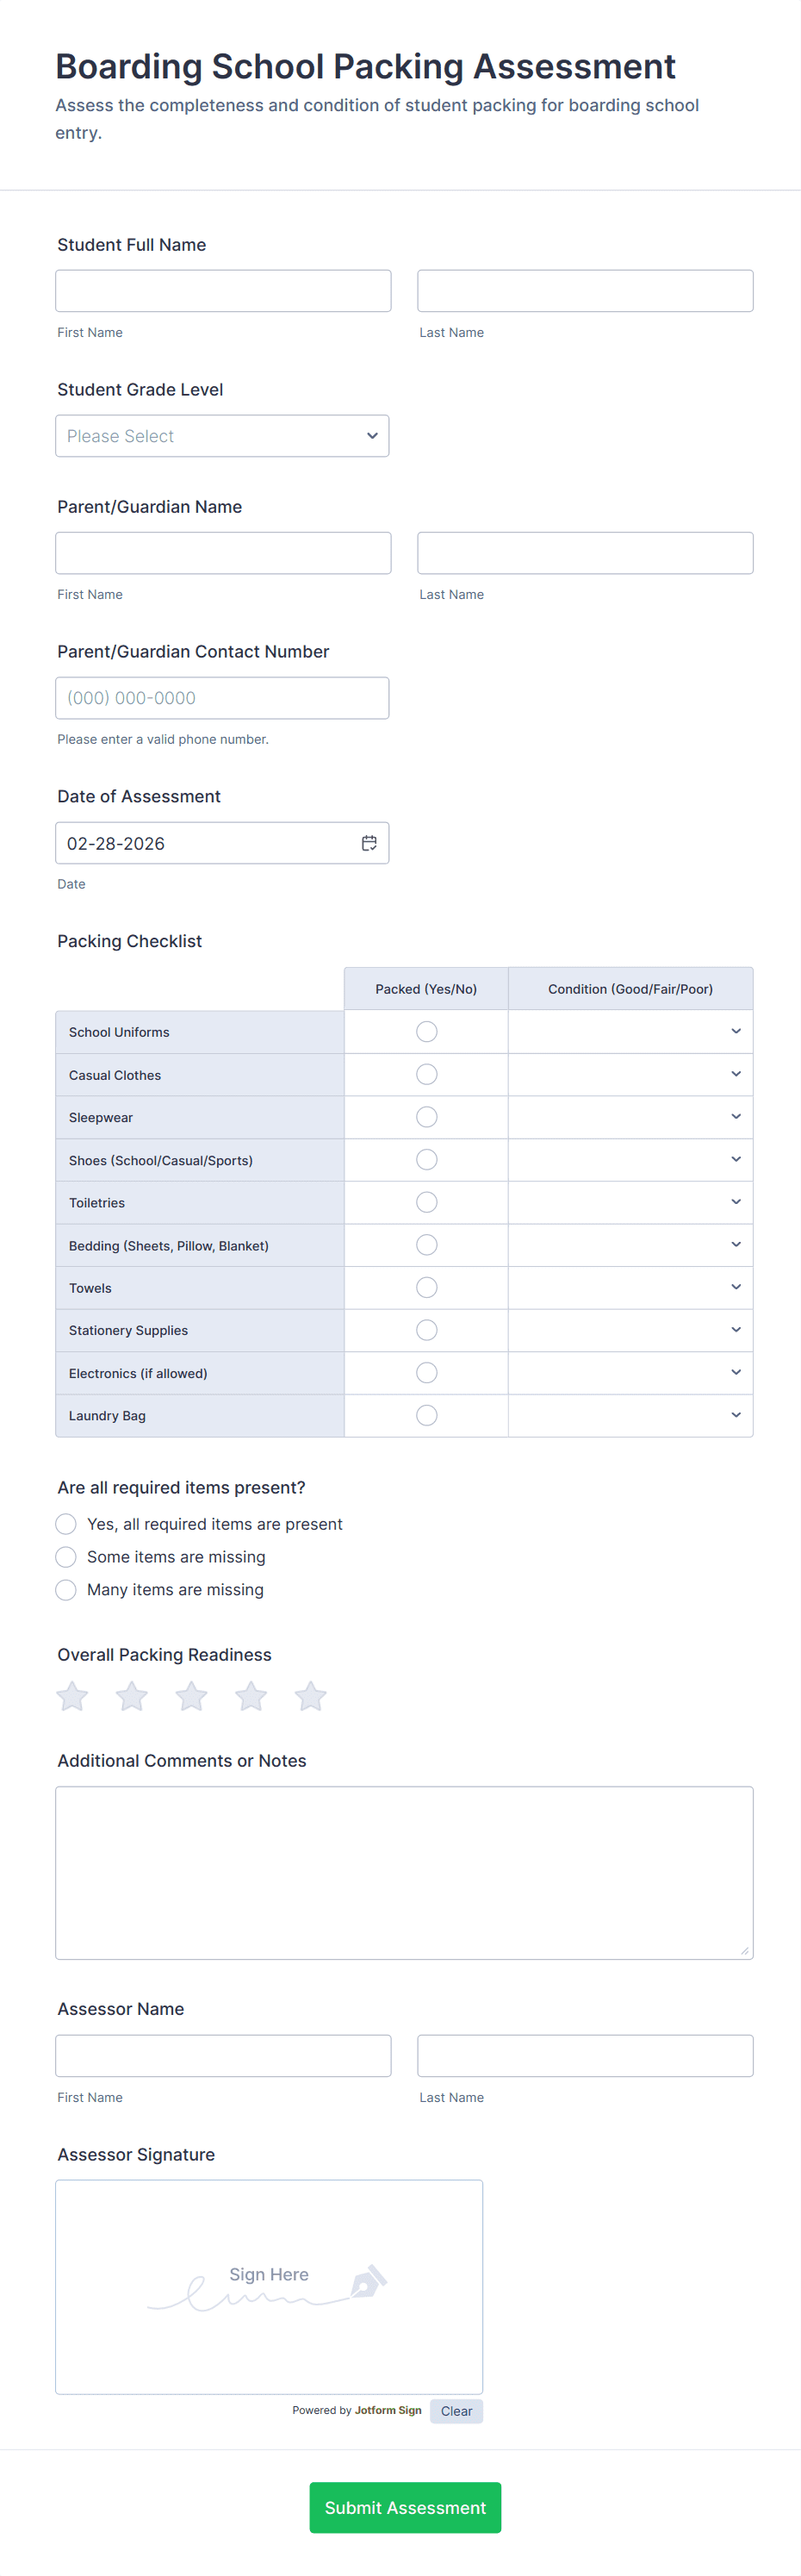
Task: Set readiness to three stars
Action: click(x=191, y=1696)
